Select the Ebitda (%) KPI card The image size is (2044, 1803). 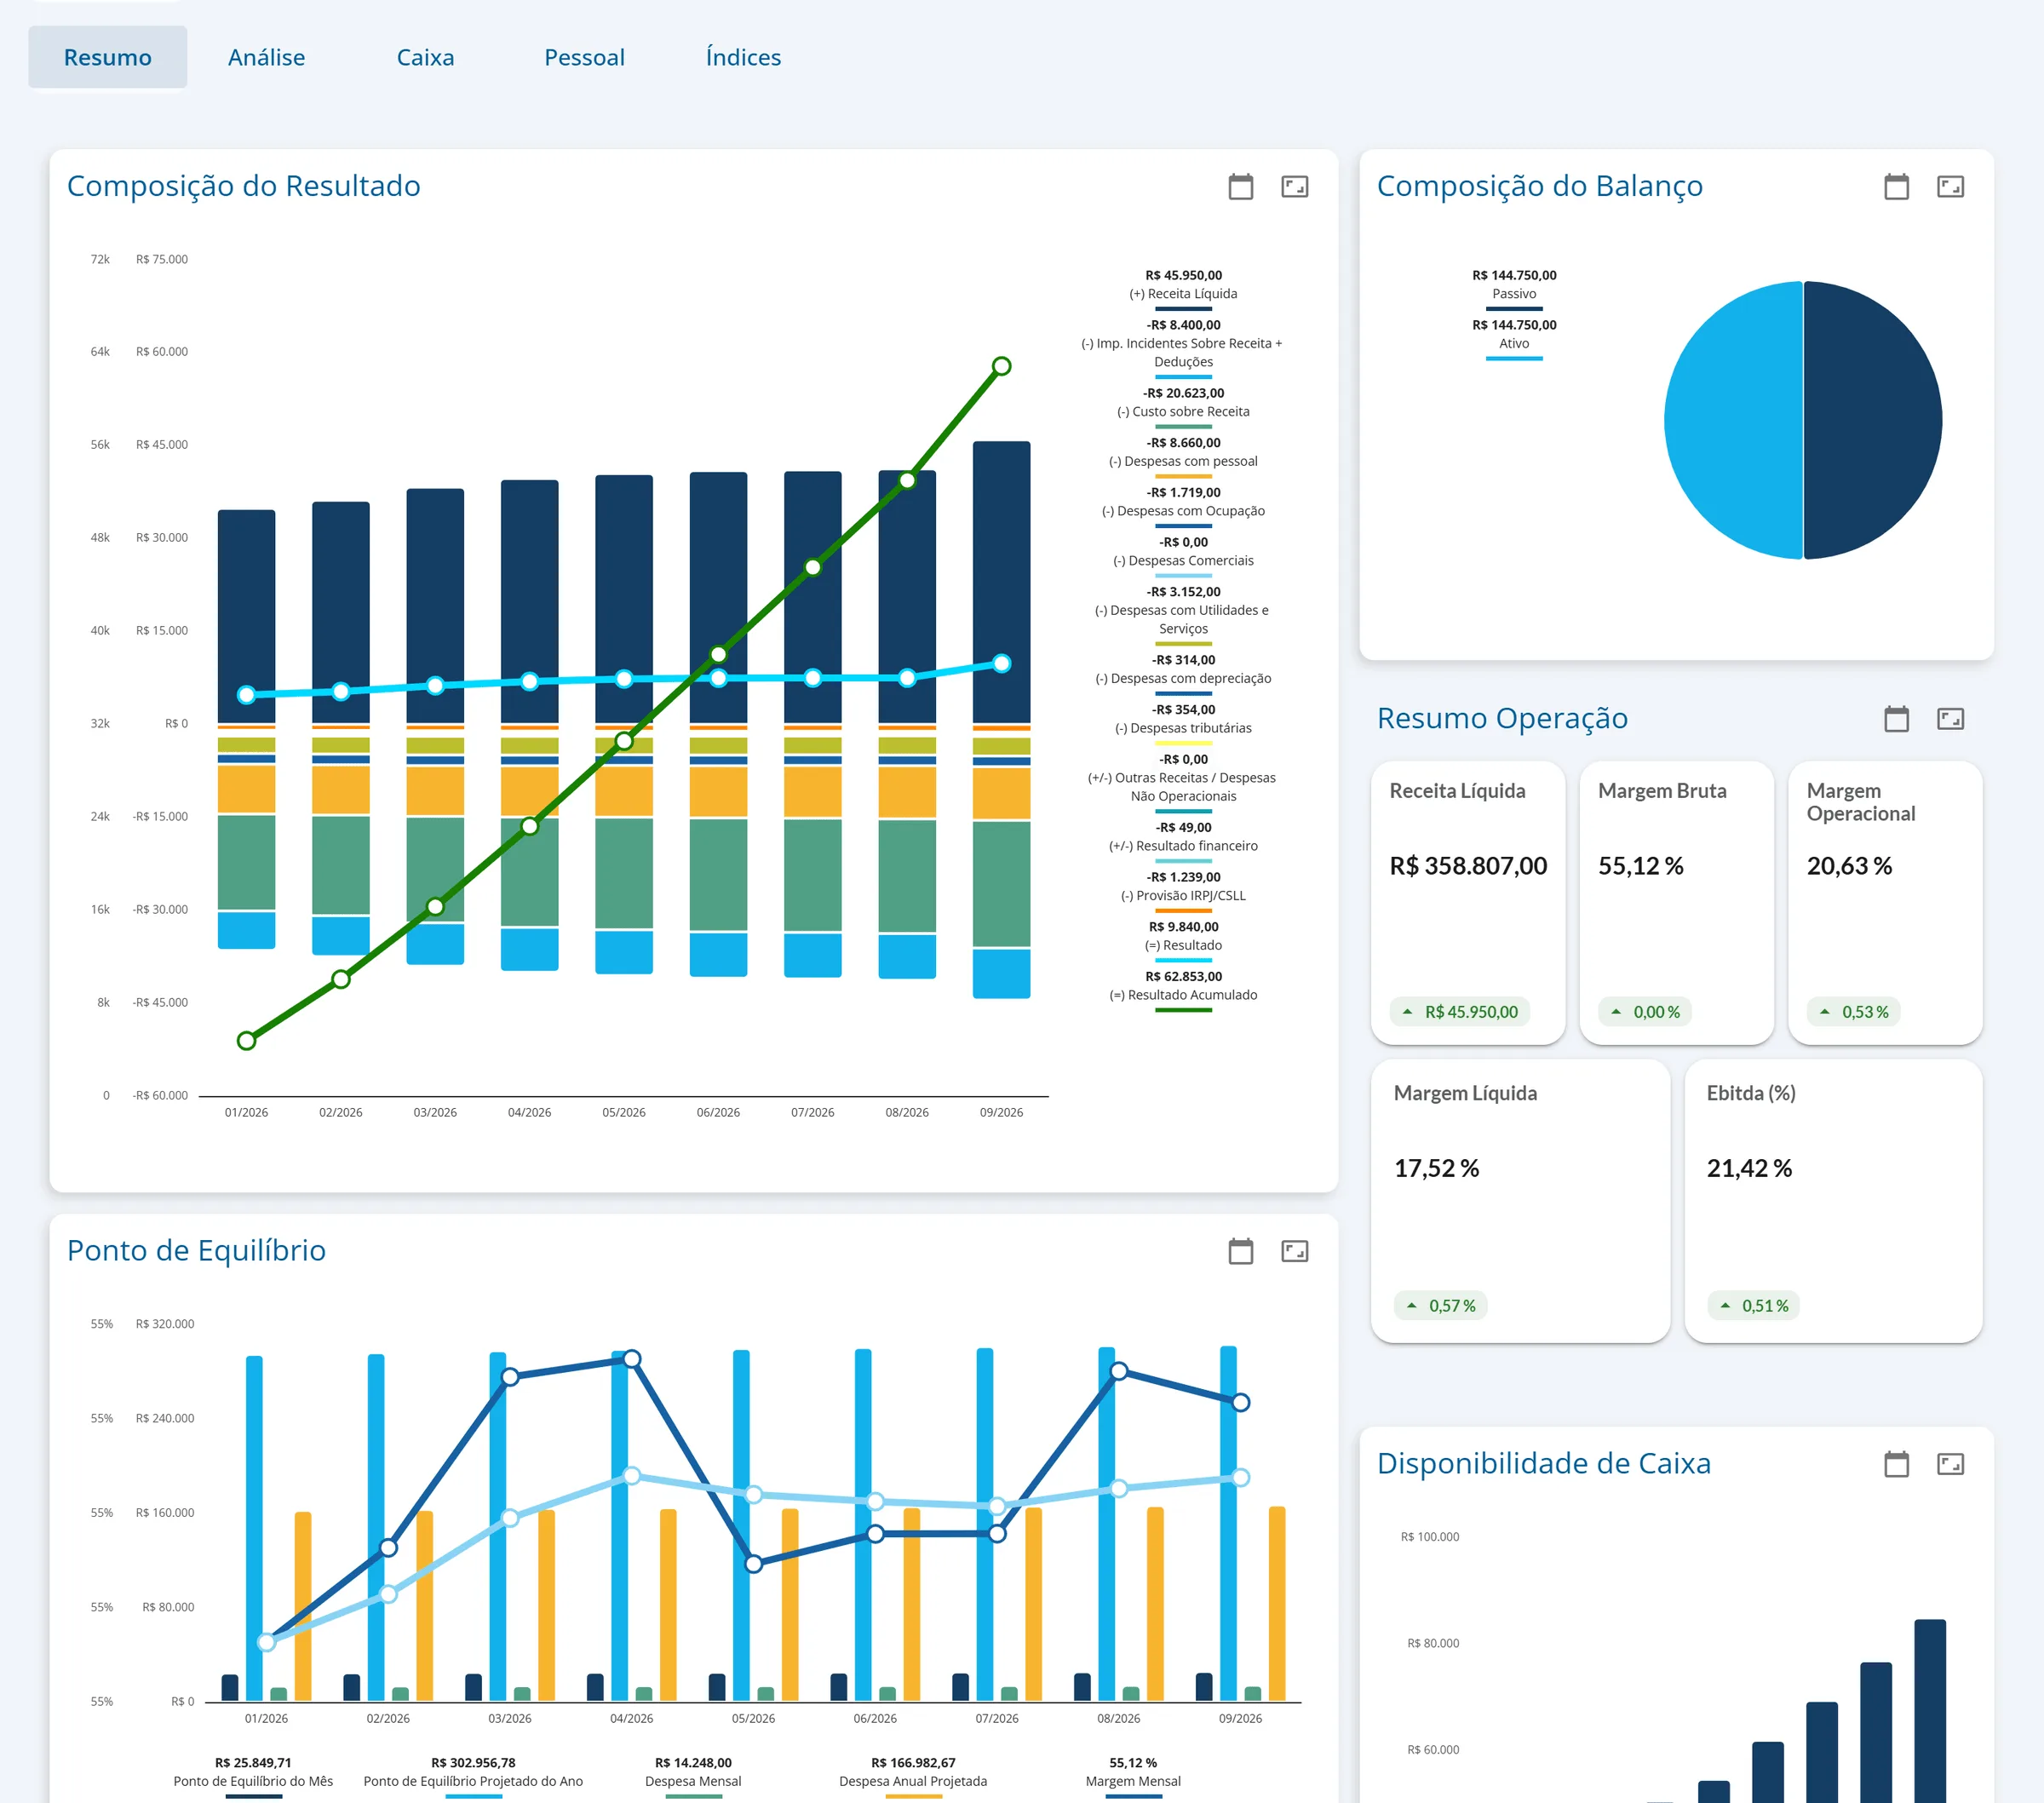click(1833, 1202)
